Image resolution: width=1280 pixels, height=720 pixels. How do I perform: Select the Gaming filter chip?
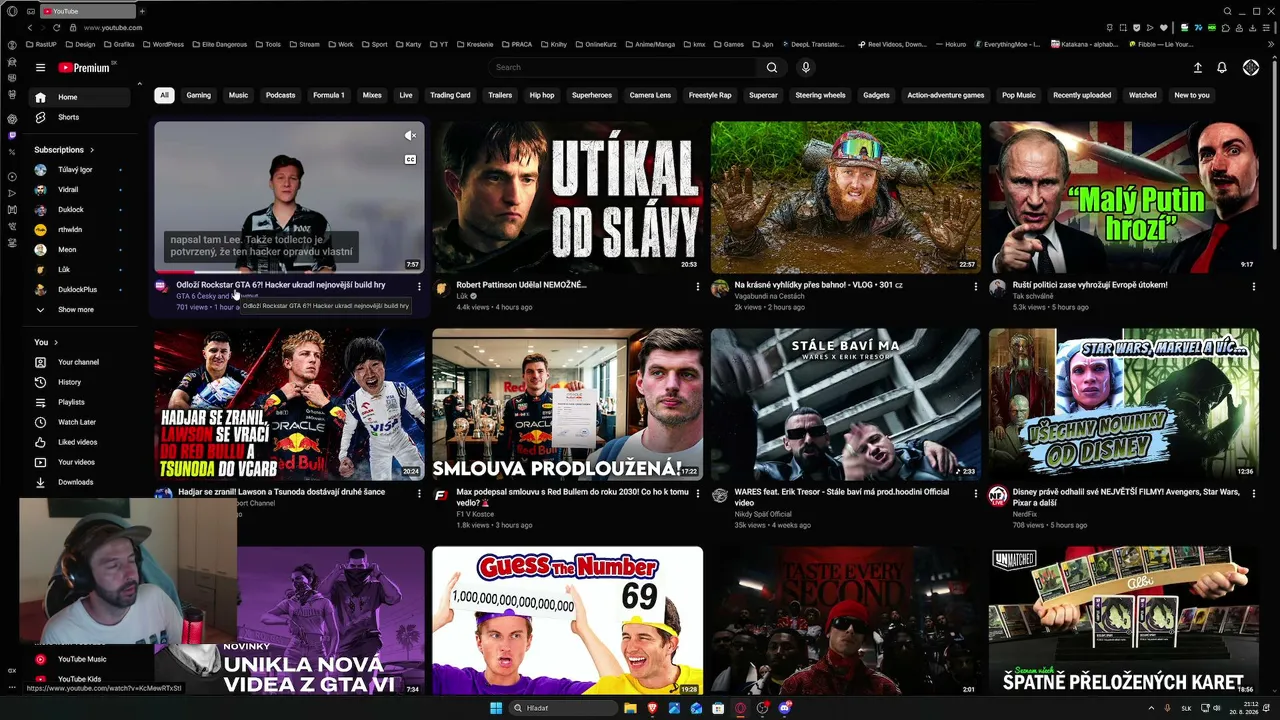coord(199,95)
